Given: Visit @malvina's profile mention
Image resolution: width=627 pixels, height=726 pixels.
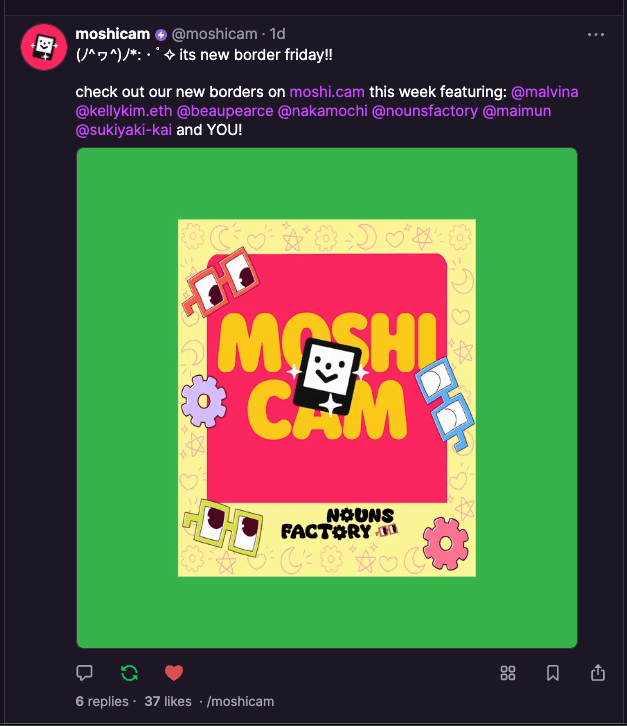Looking at the screenshot, I should pos(545,92).
